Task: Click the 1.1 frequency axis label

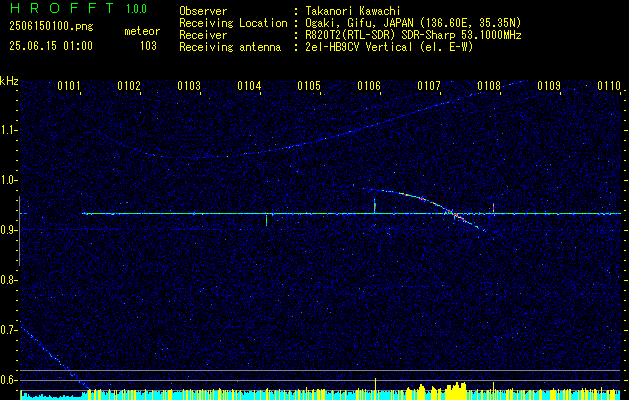Action: click(x=8, y=130)
